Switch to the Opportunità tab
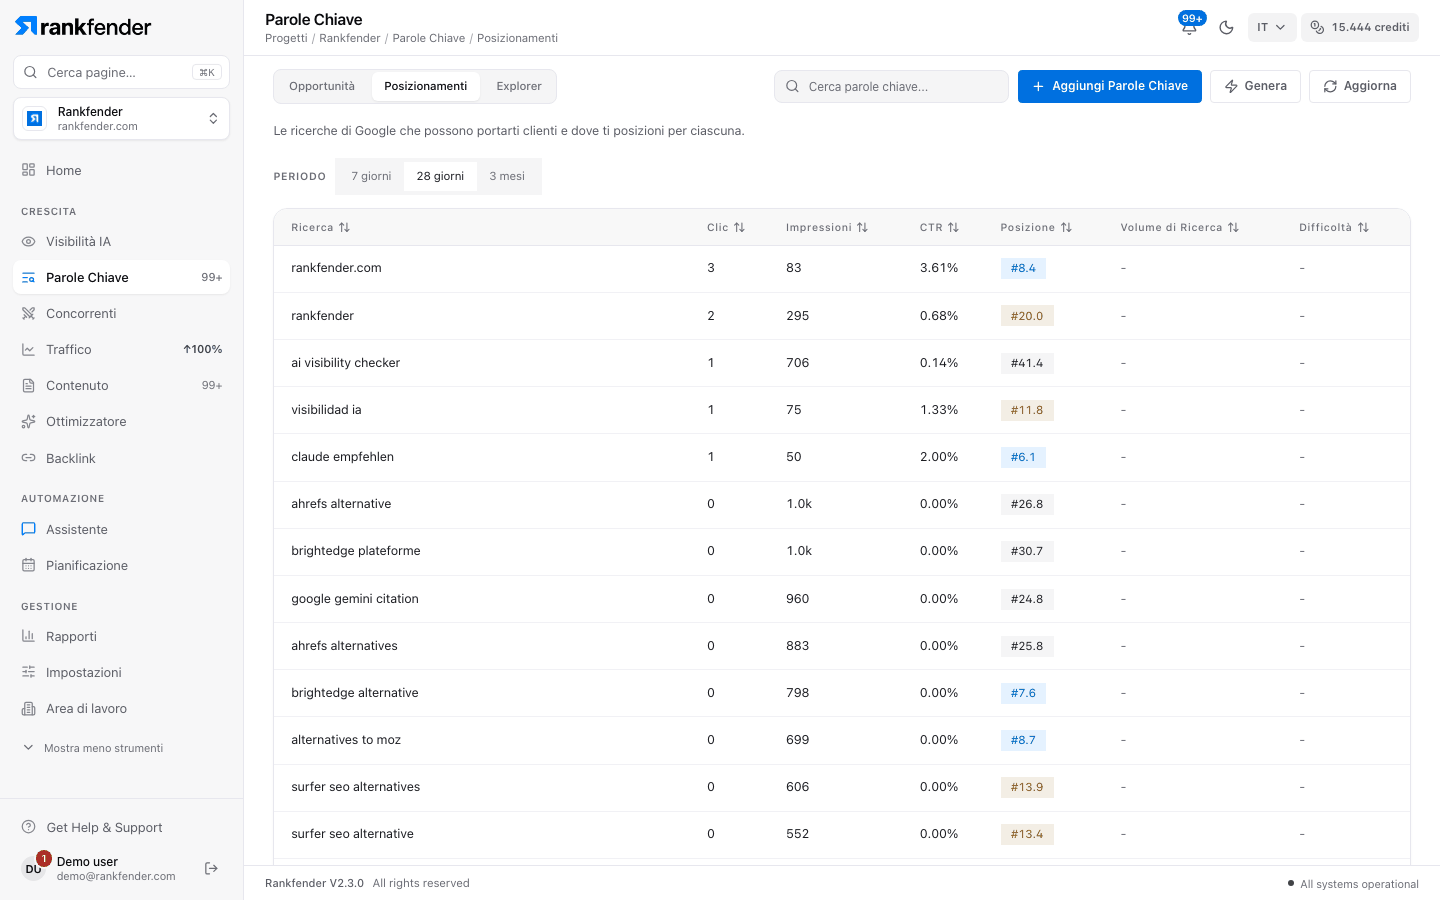The image size is (1440, 900). click(322, 86)
